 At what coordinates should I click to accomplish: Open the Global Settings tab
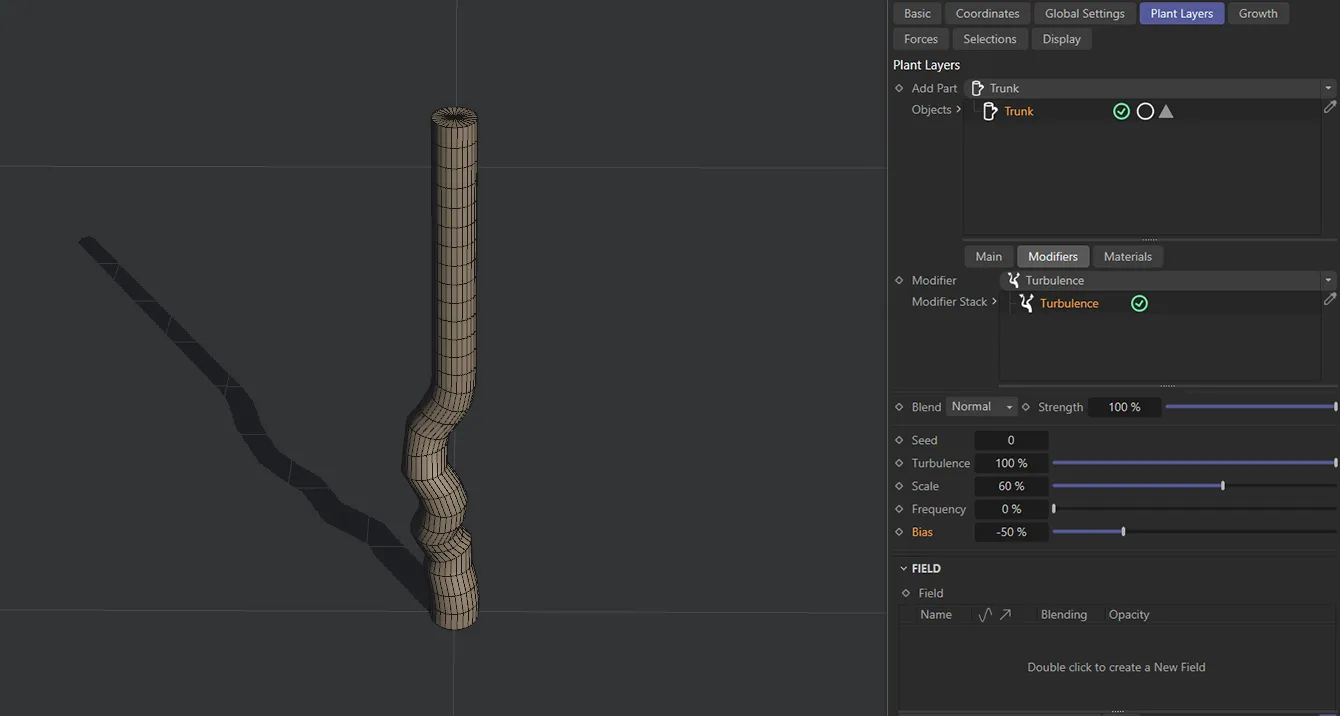[x=1084, y=13]
